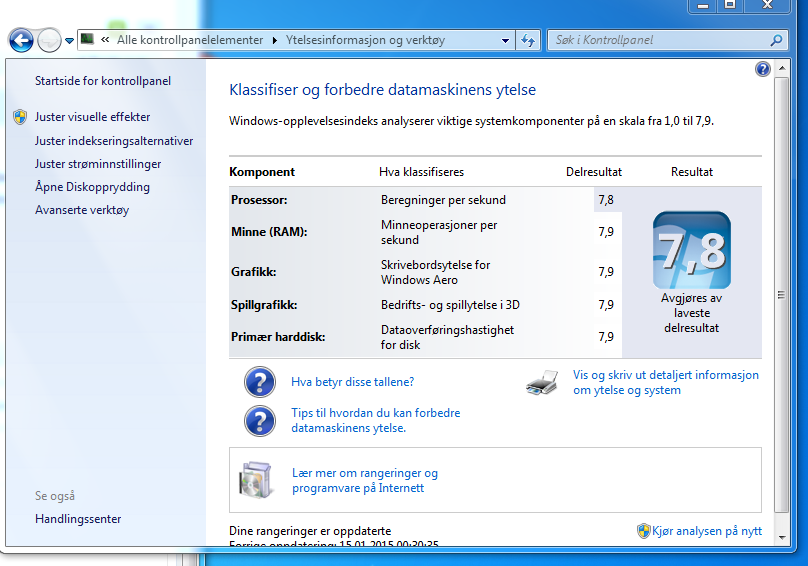
Task: Open help with the blue question-mark button
Action: (x=763, y=69)
